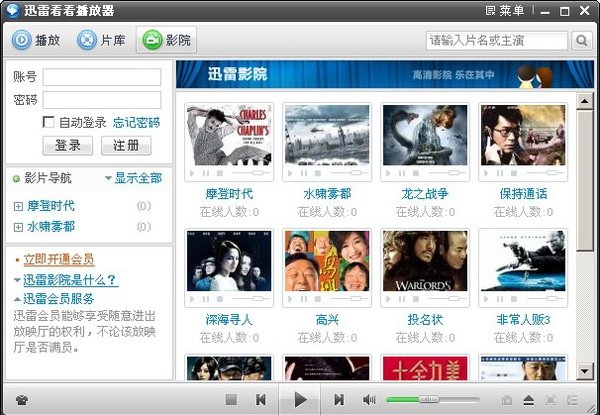Open the 摩登时代 movie poster
This screenshot has width=600, height=415.
coord(229,135)
